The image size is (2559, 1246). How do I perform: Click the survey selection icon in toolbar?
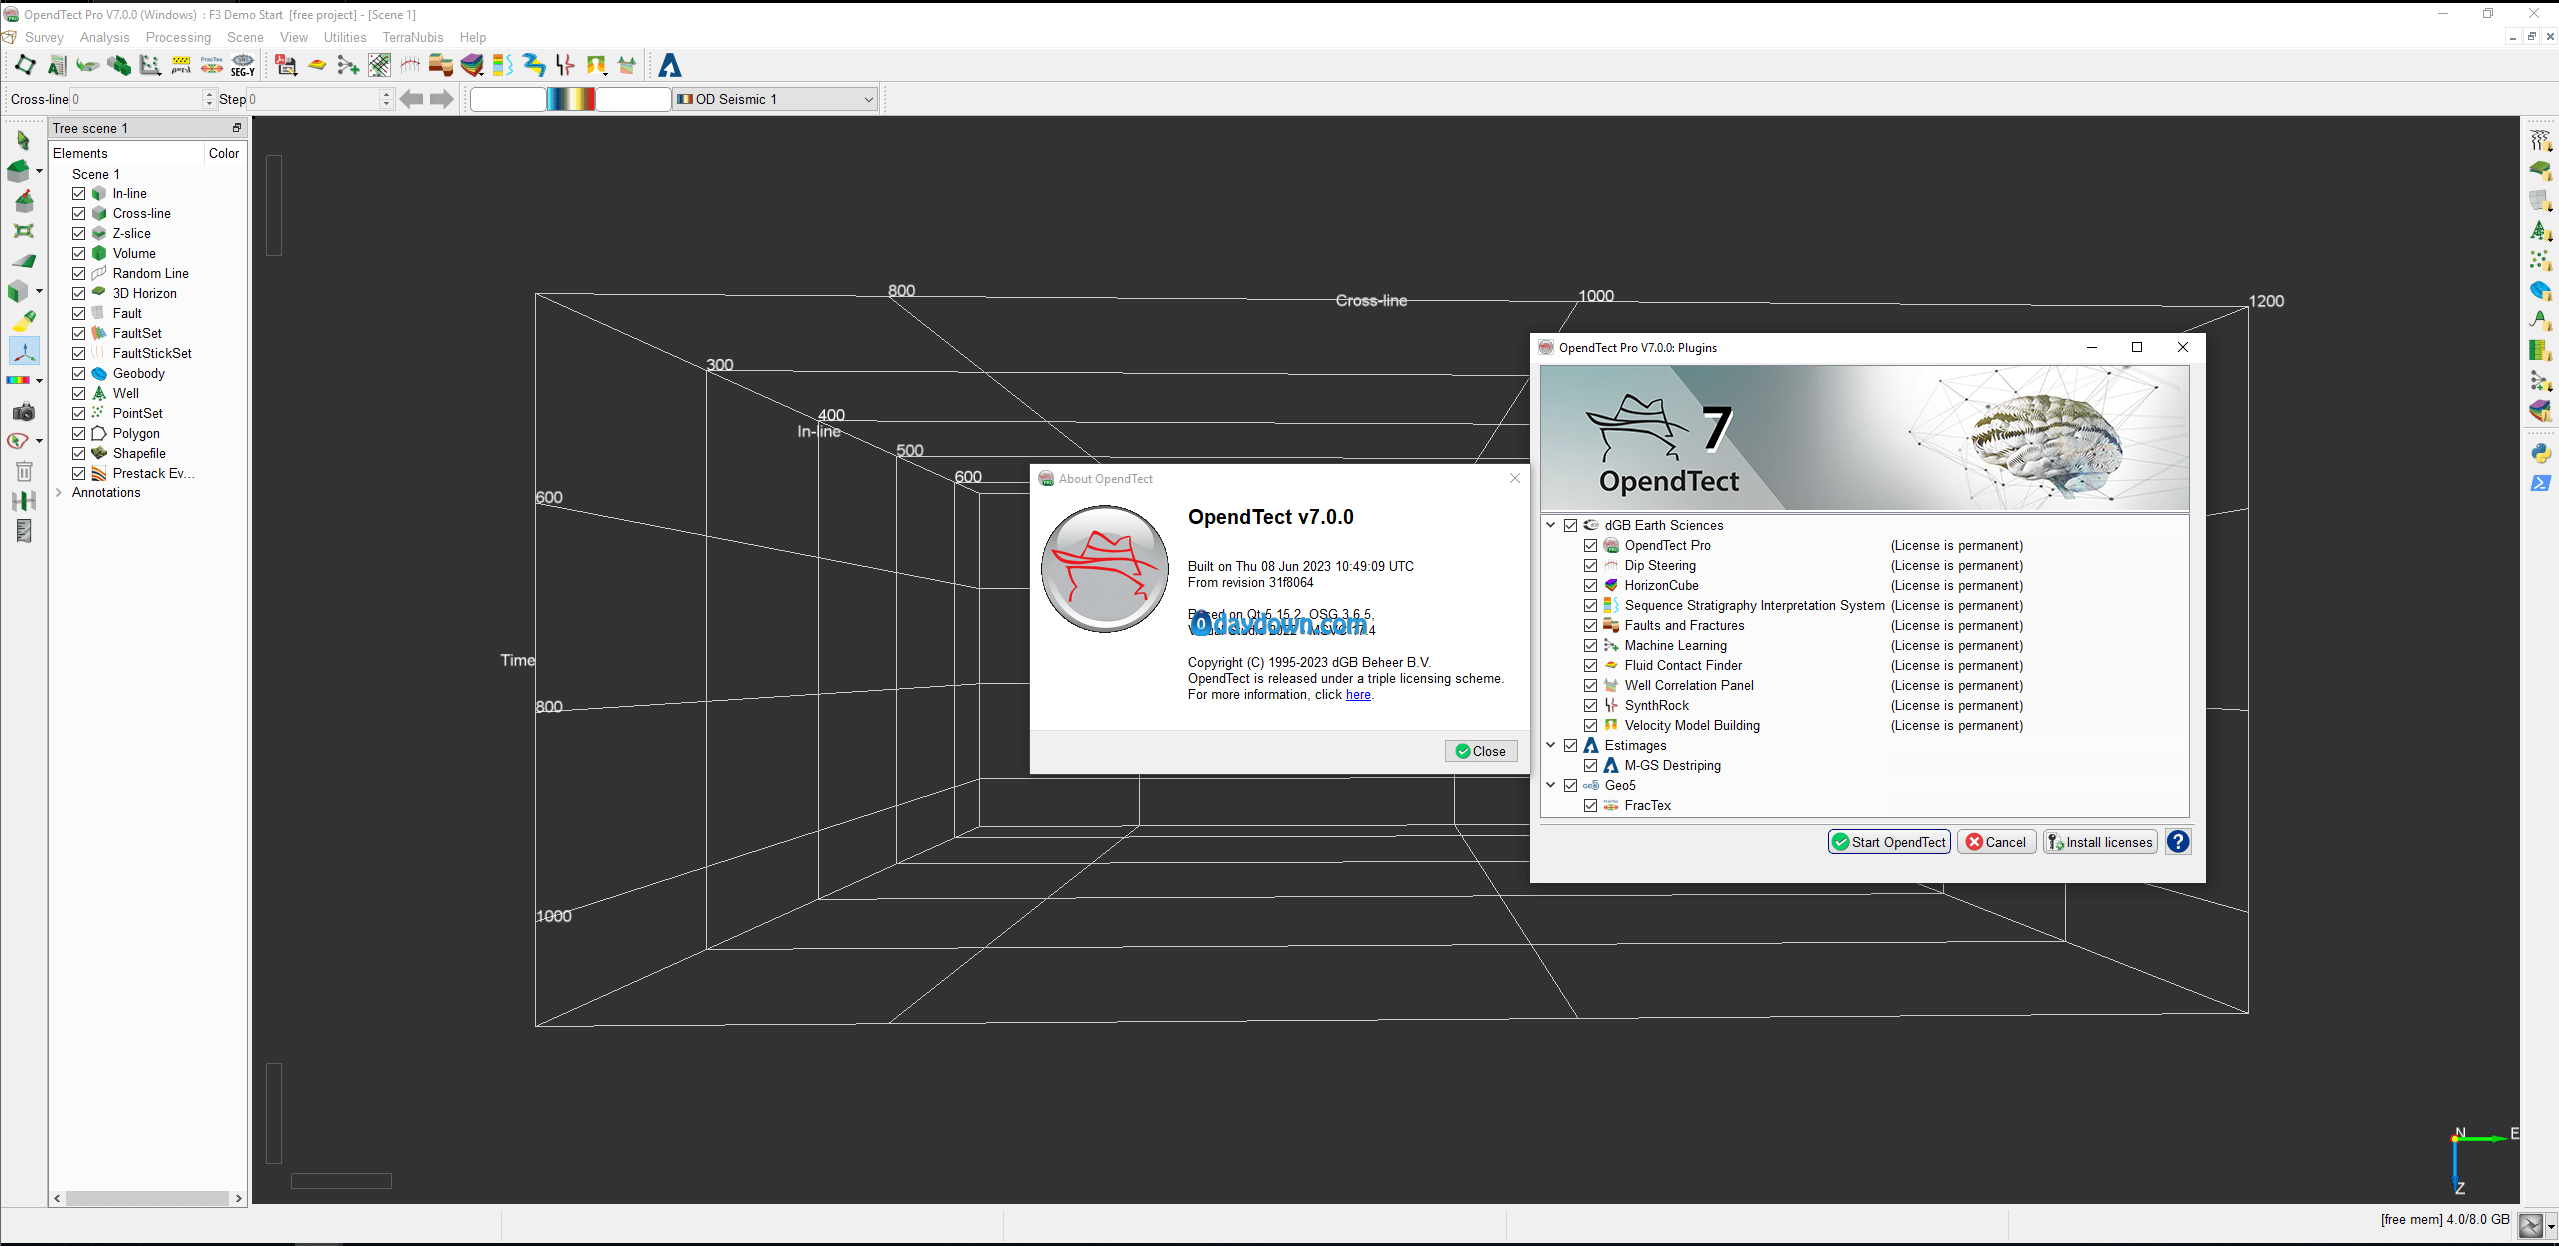coord(24,66)
